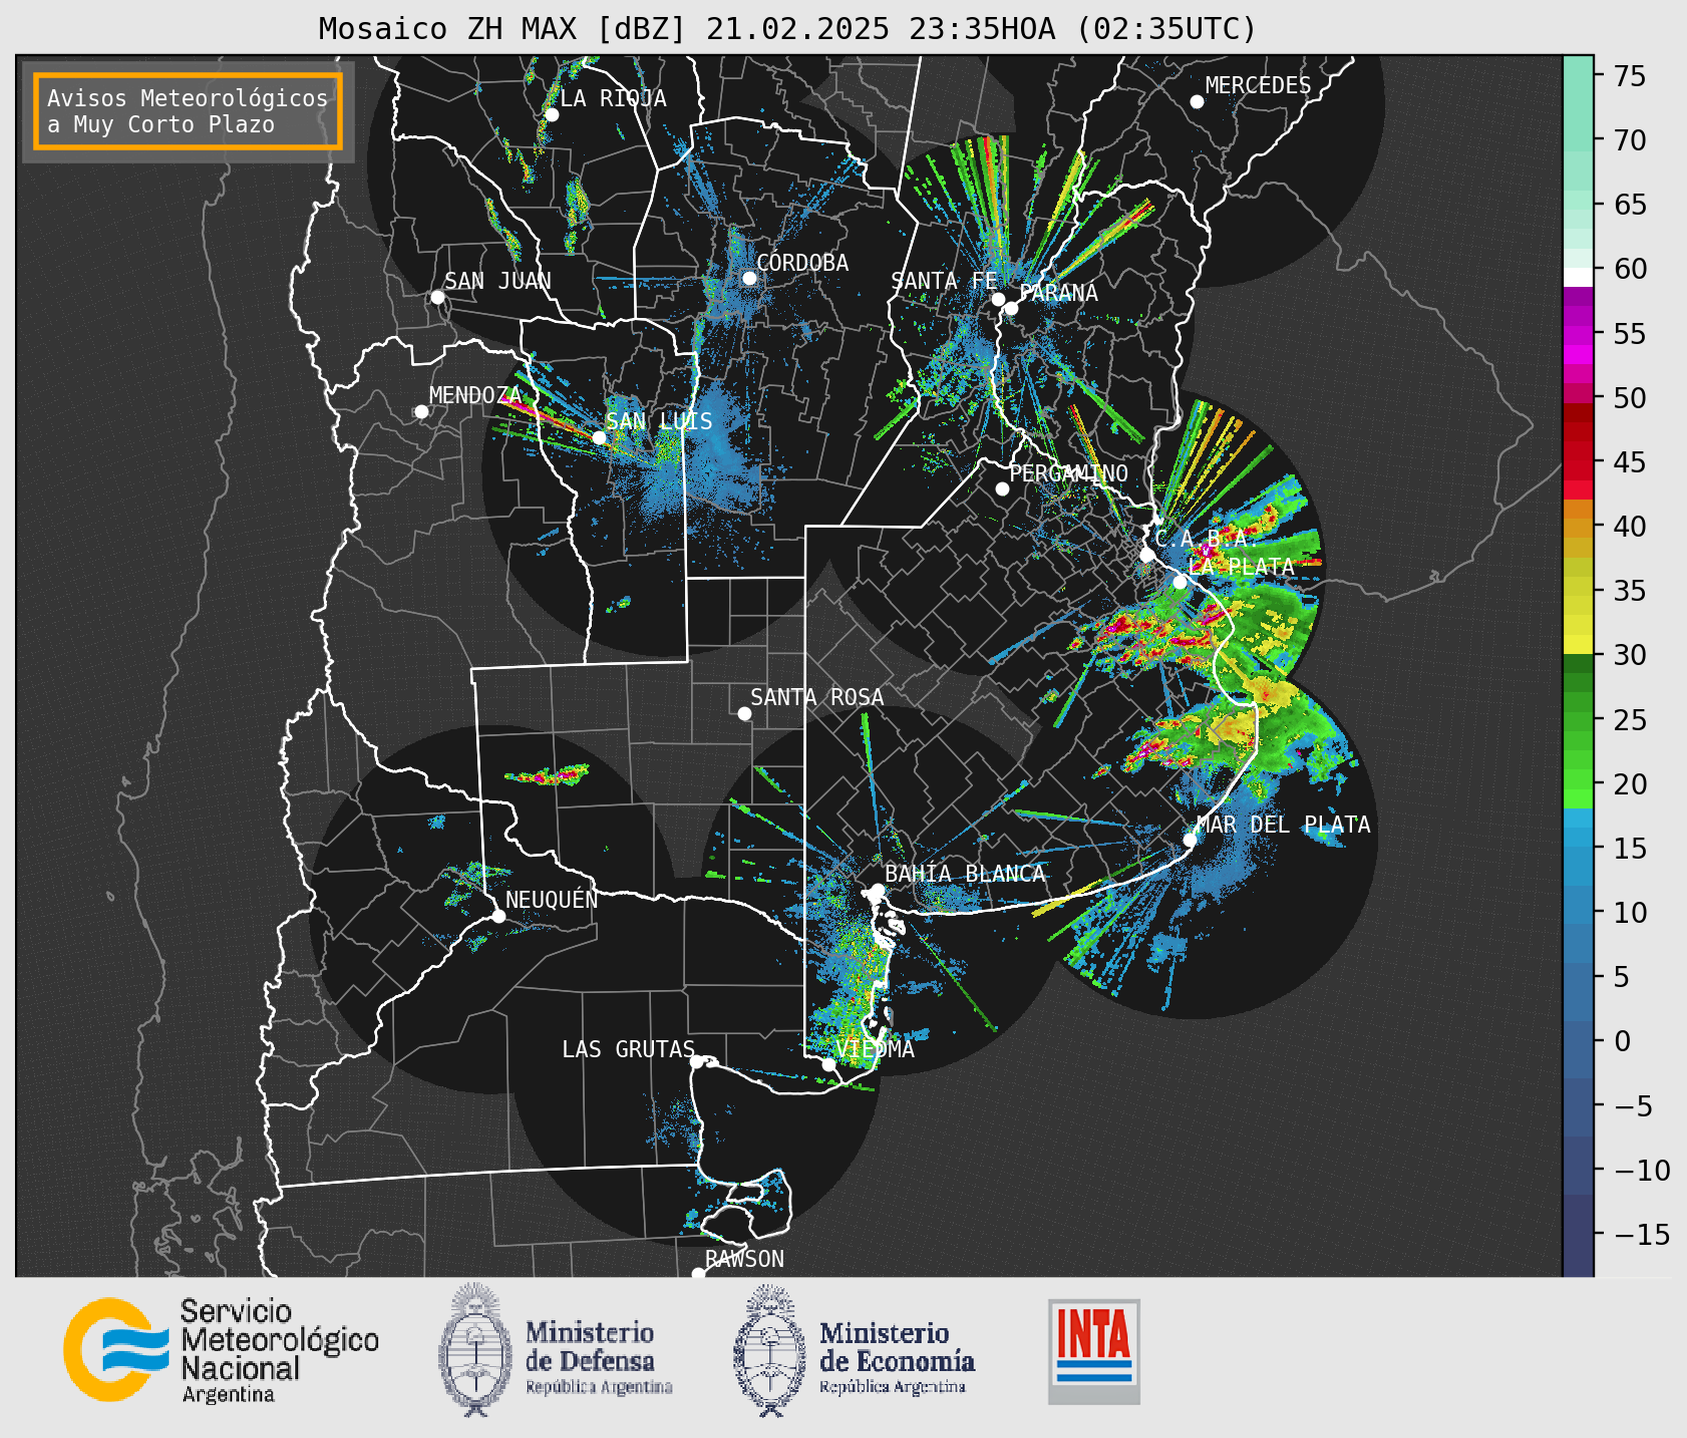
Task: Click the LA PLATA city marker dot
Action: [1180, 582]
